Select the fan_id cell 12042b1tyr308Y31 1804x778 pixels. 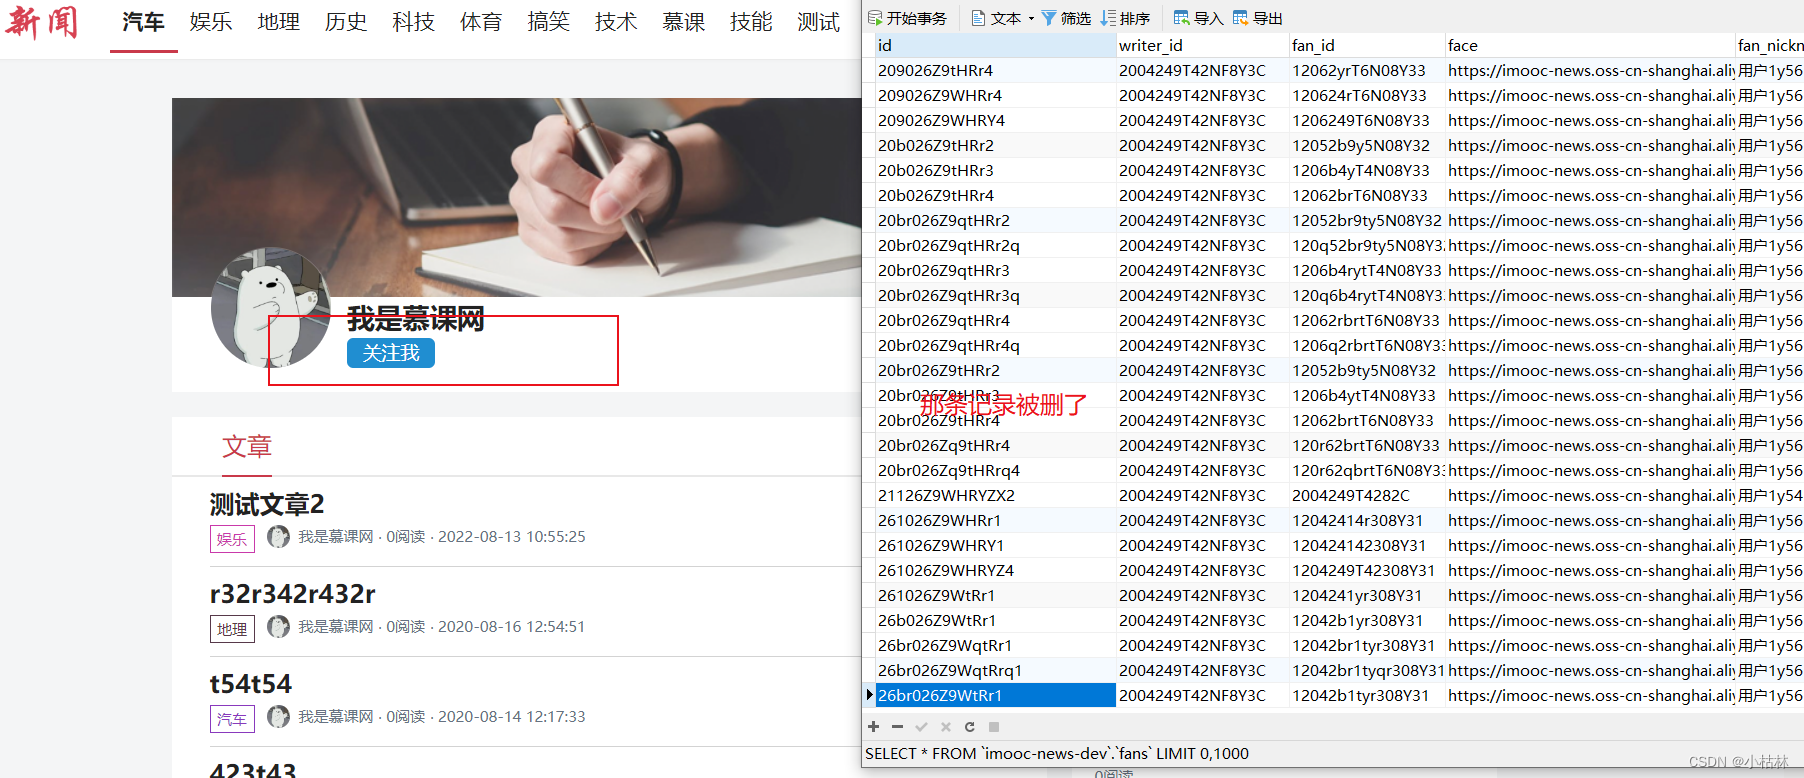pos(1366,695)
